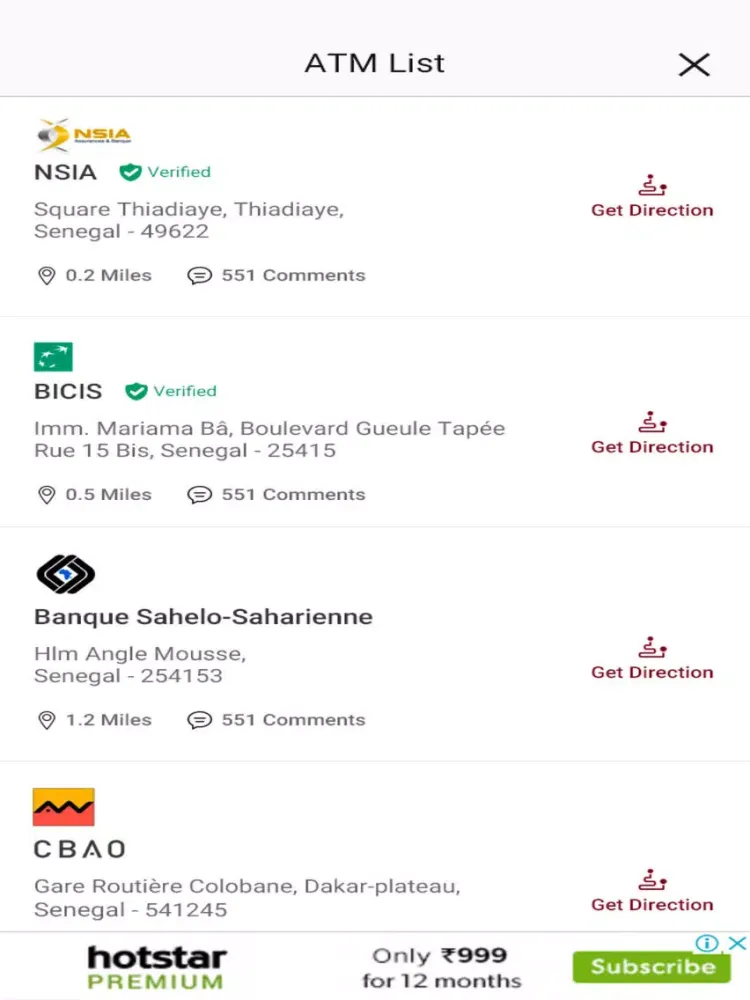Tap the 1.2 Miles location pin

46,720
